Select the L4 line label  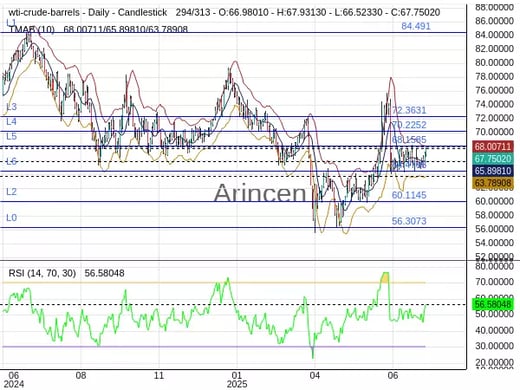11,121
